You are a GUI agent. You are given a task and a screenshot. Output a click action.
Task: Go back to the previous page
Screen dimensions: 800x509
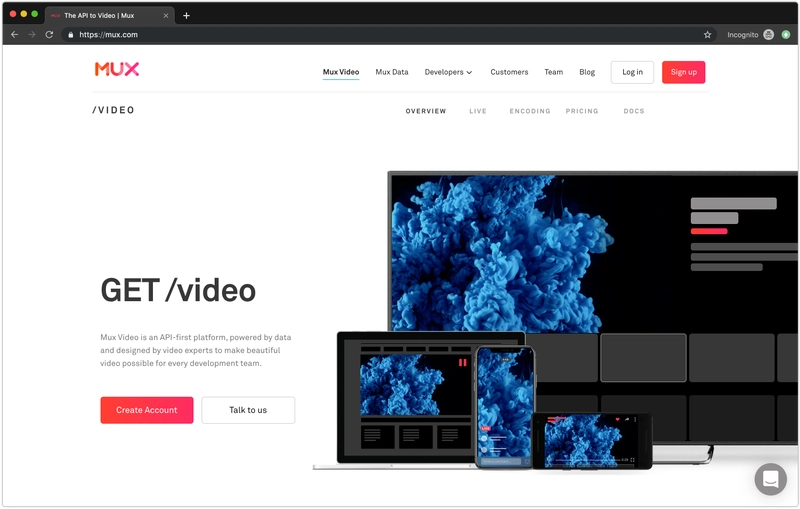click(14, 35)
